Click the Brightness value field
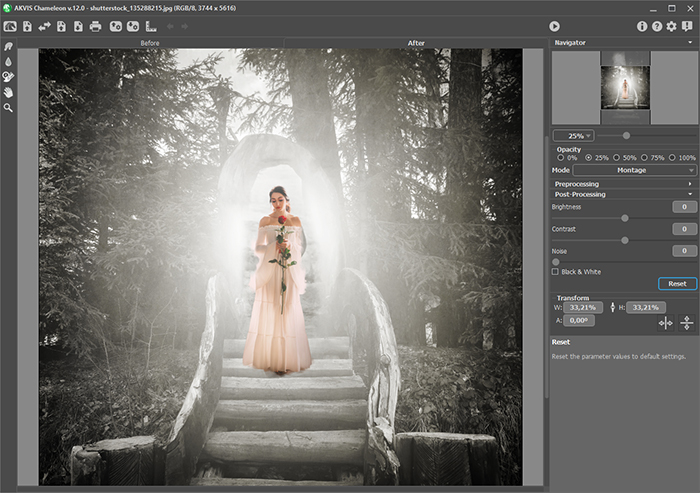700x493 pixels. 684,207
